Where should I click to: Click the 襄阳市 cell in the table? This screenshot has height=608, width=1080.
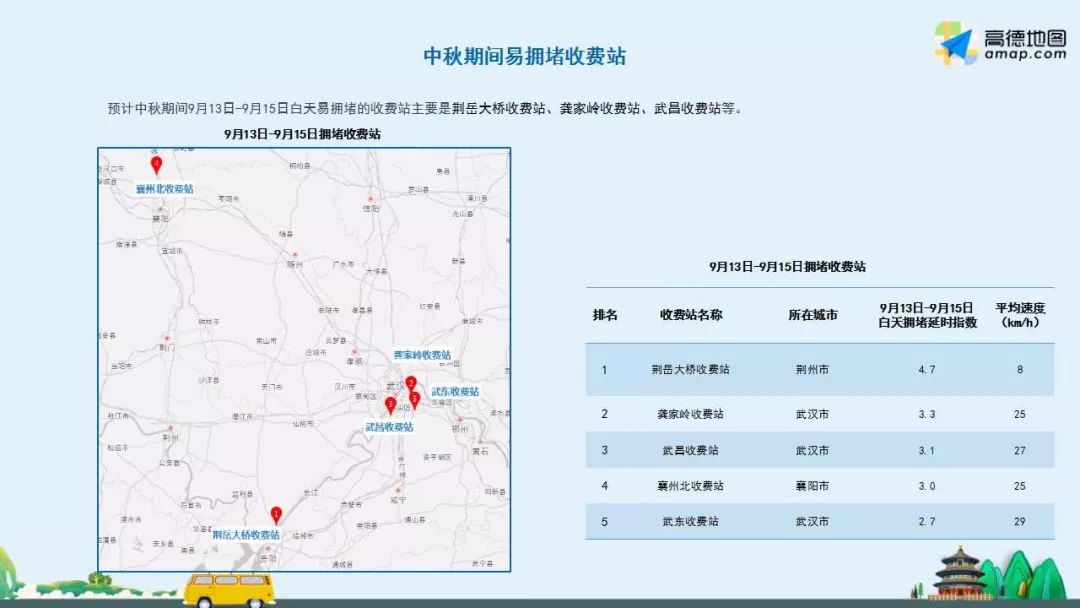pos(811,486)
